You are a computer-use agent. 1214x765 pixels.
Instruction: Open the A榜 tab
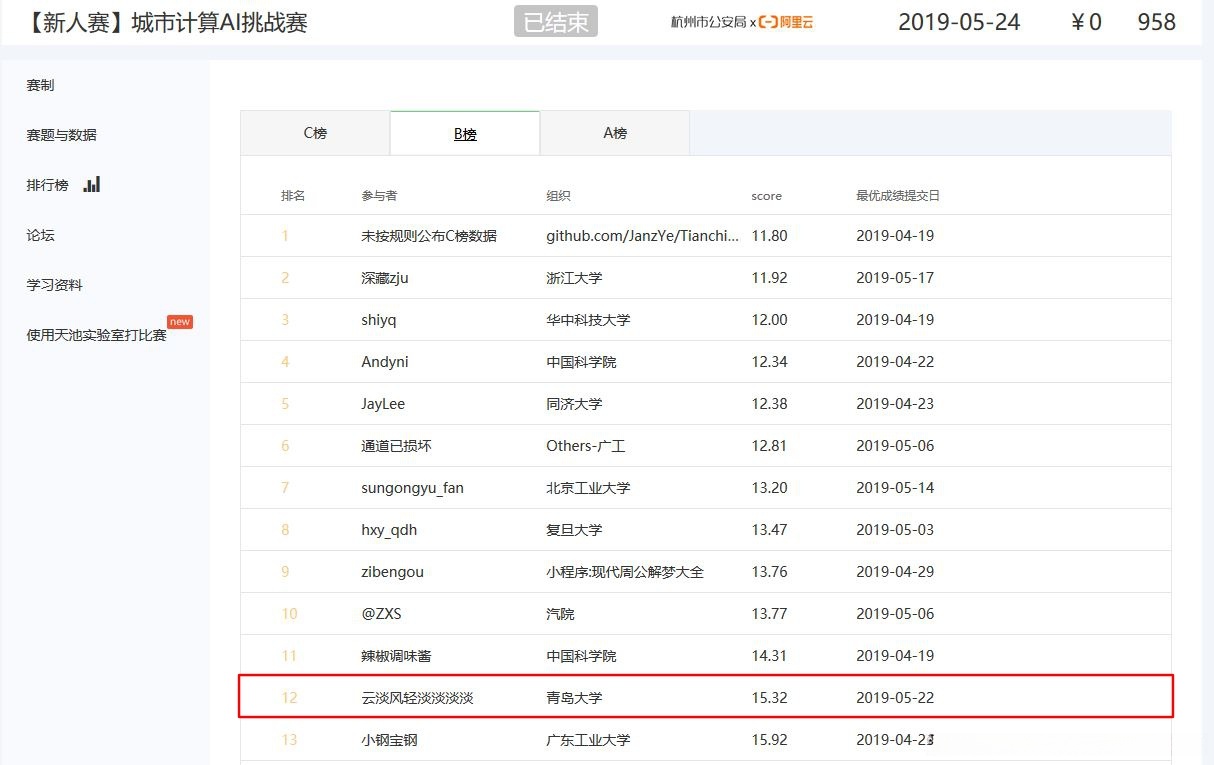click(615, 133)
